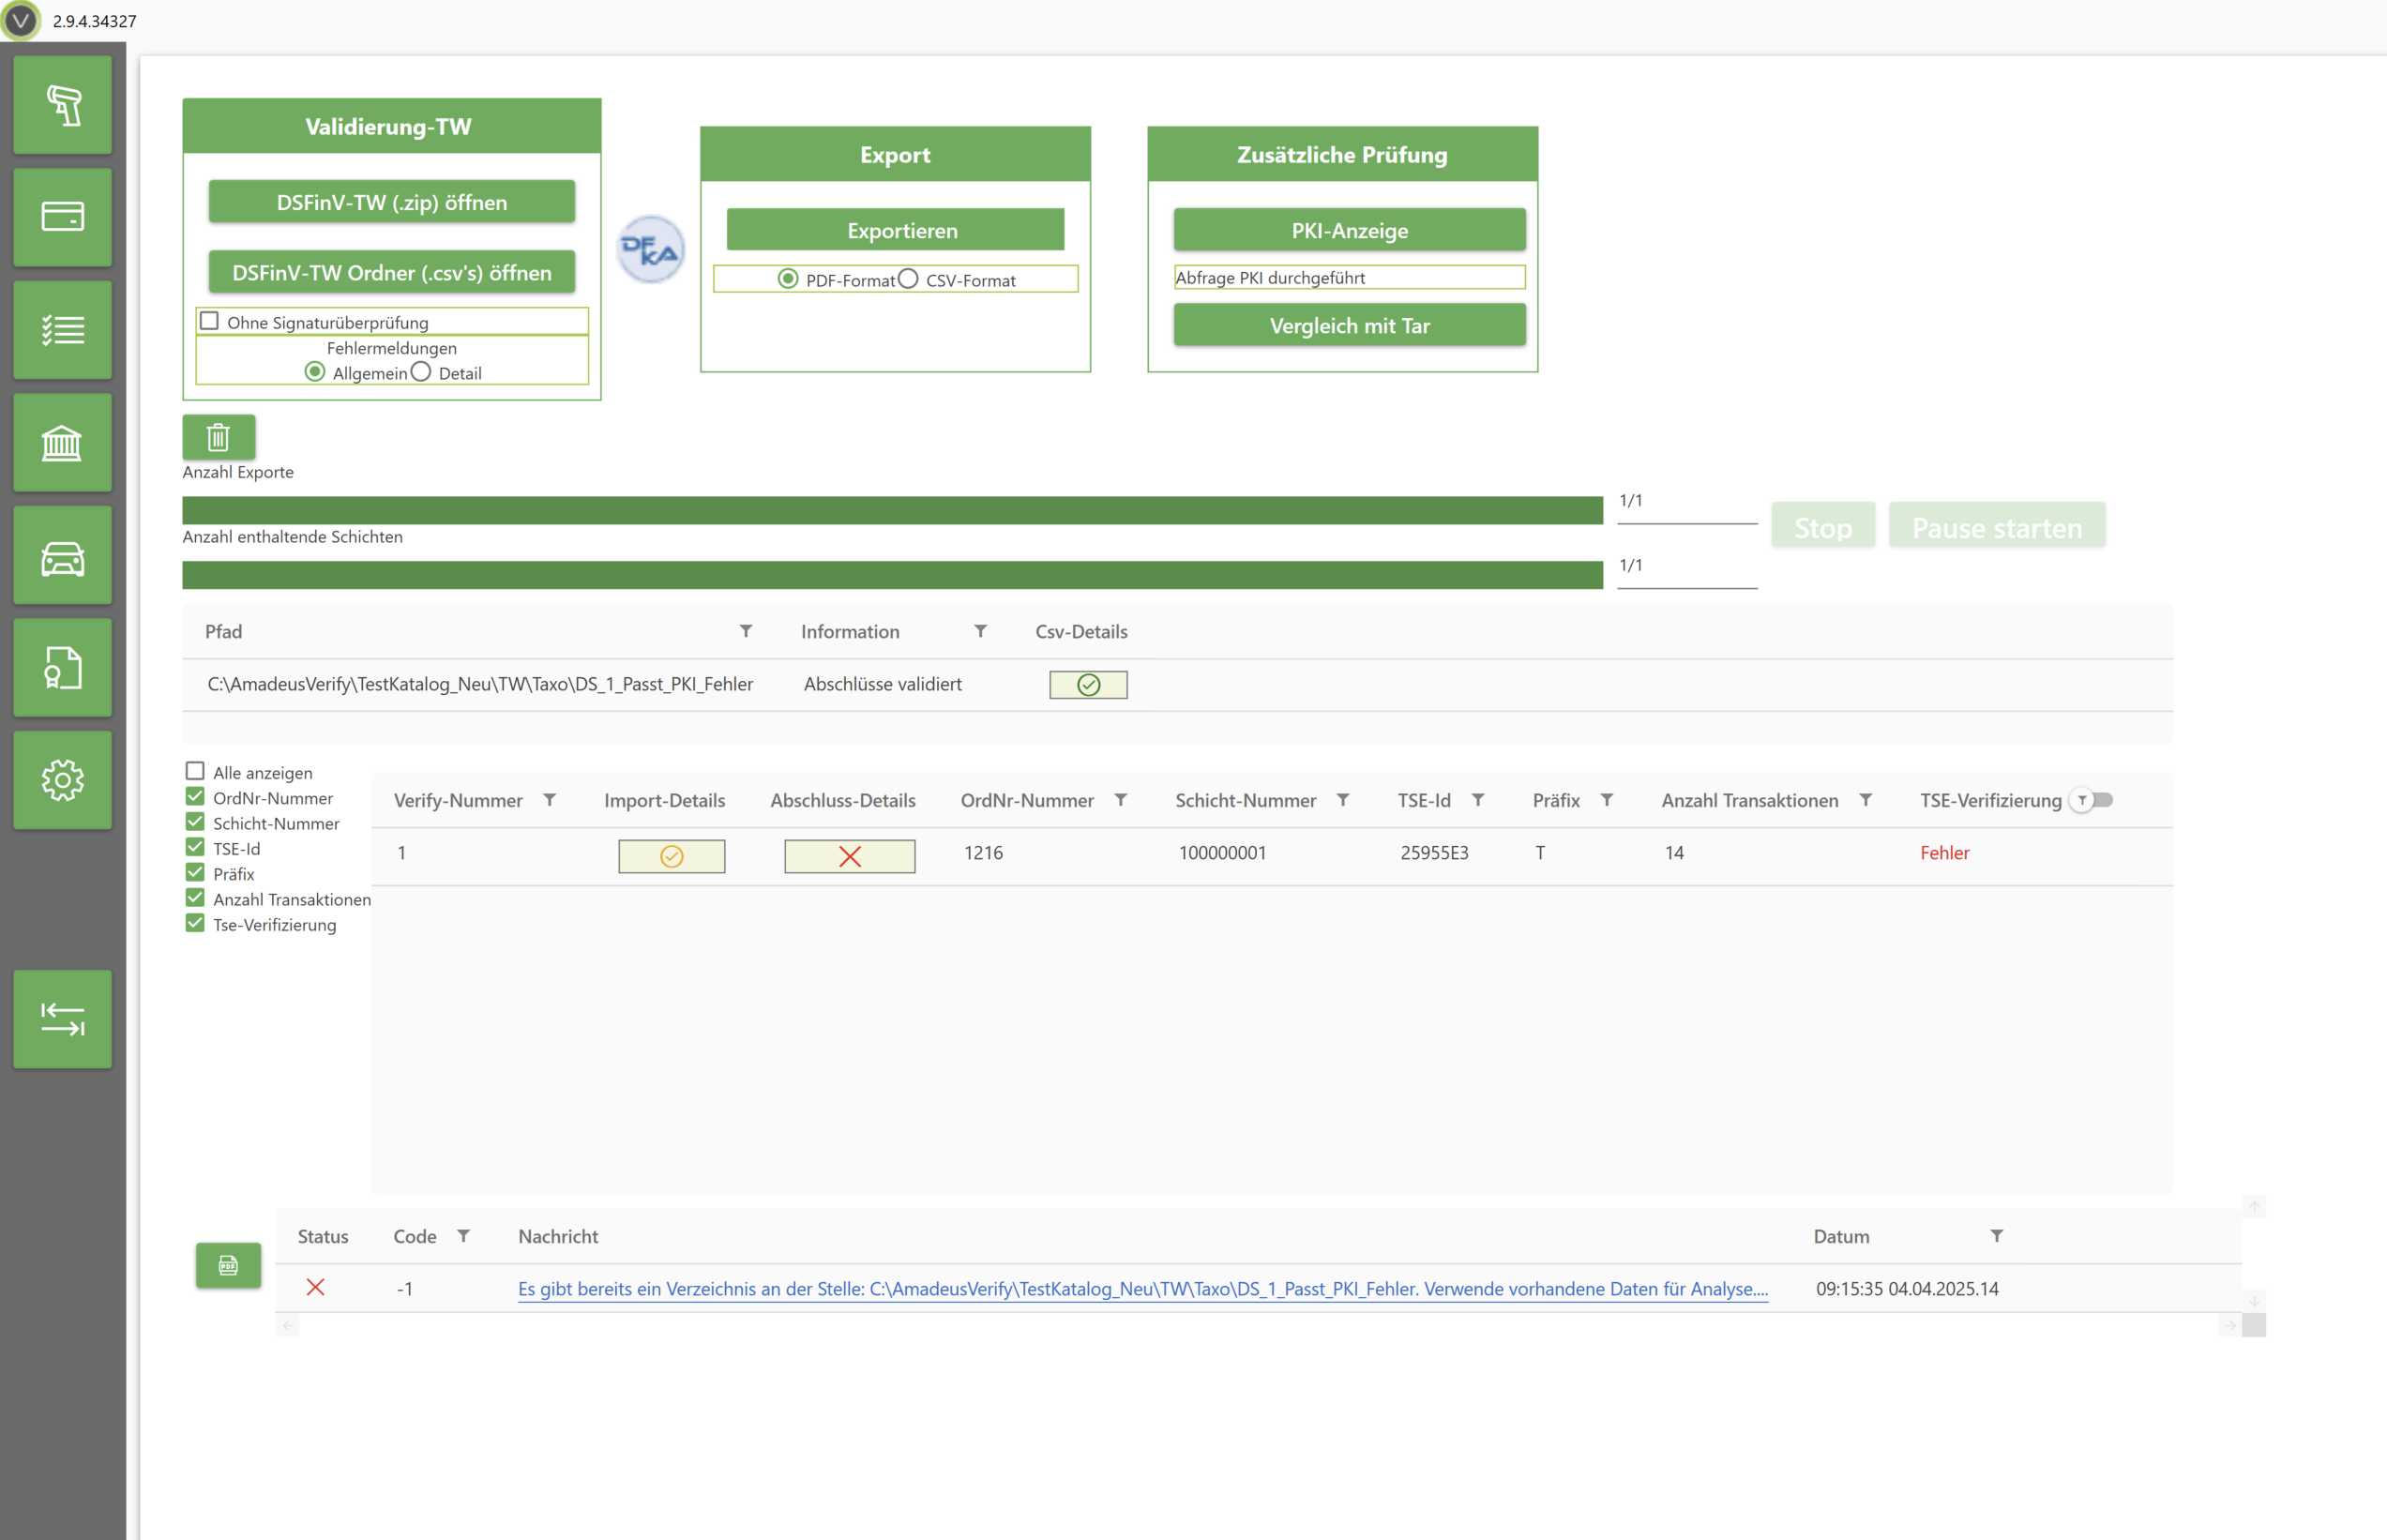Check the Alle anzeigen checkbox
Screen dimensions: 2387x1540
pos(195,771)
